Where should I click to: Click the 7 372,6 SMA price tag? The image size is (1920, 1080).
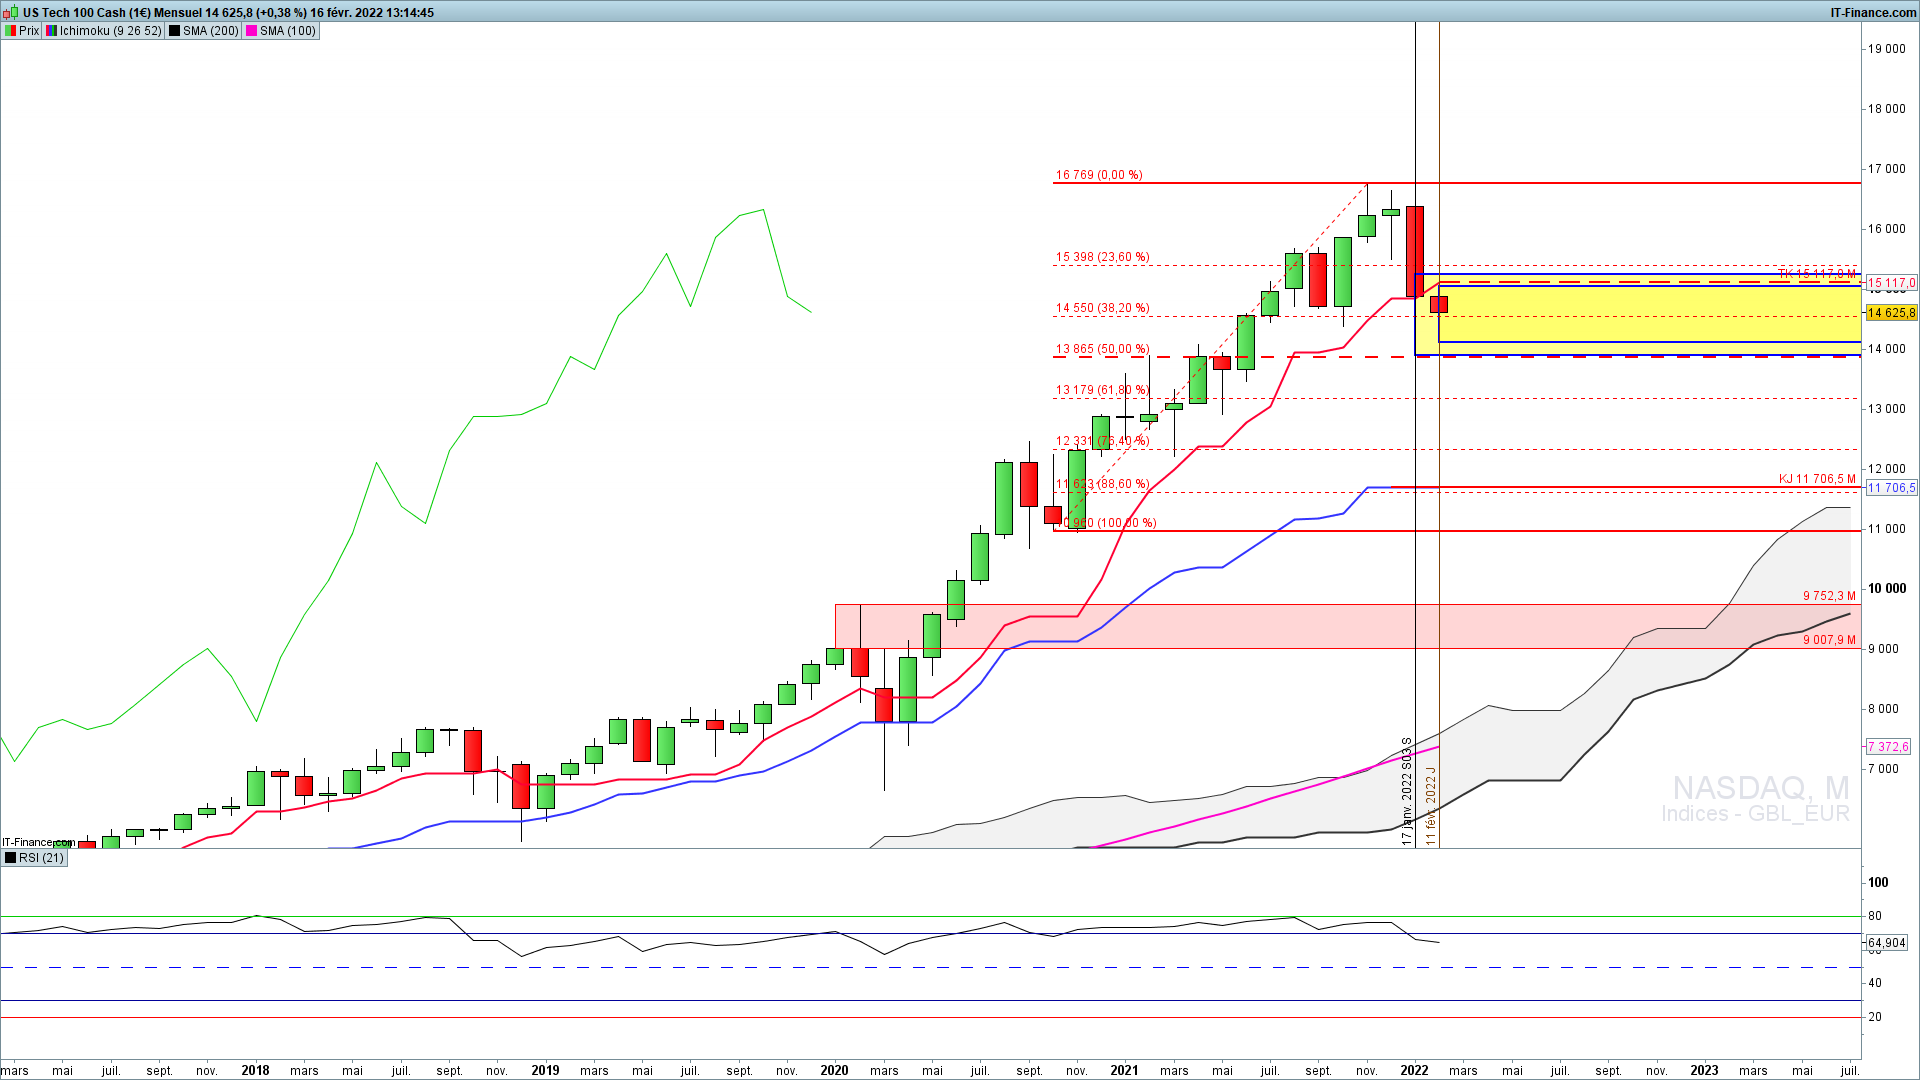click(x=1888, y=747)
